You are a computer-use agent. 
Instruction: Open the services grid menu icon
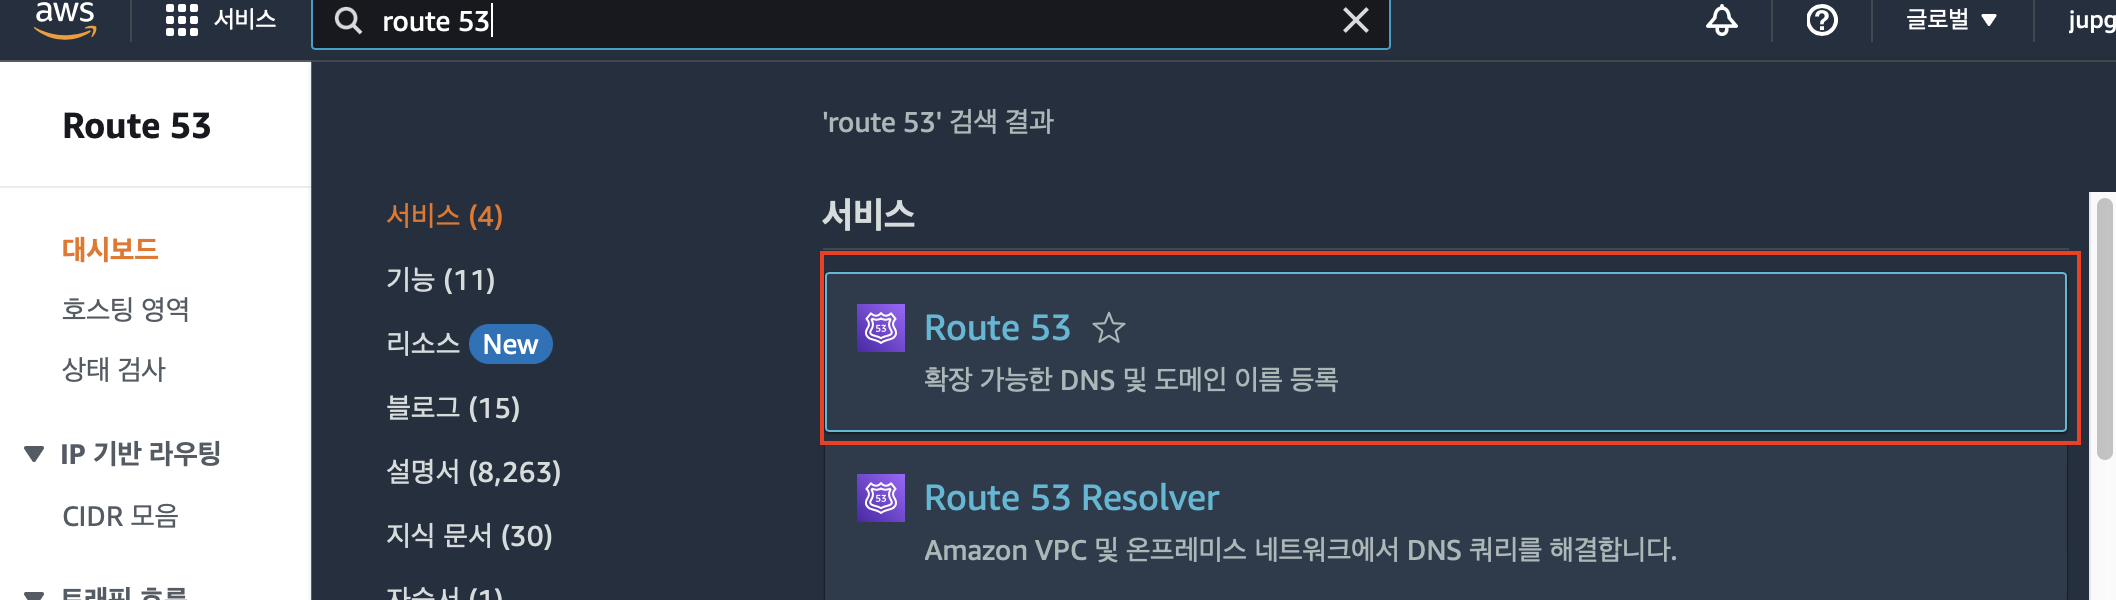coord(181,20)
